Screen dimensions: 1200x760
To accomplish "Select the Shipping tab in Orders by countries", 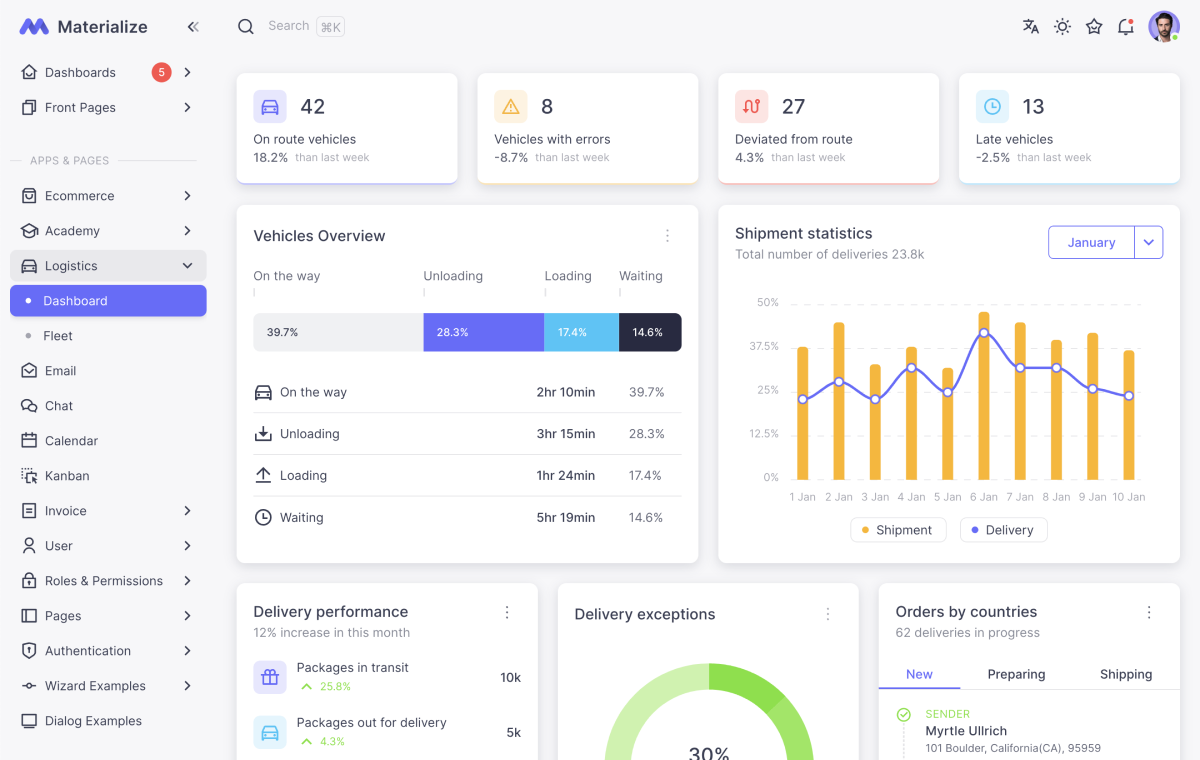I will point(1126,674).
